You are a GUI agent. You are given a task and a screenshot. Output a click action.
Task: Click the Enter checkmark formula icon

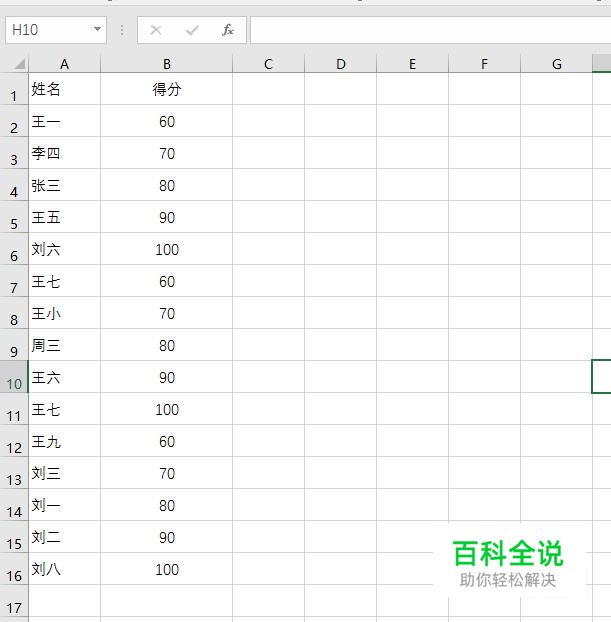[x=192, y=30]
